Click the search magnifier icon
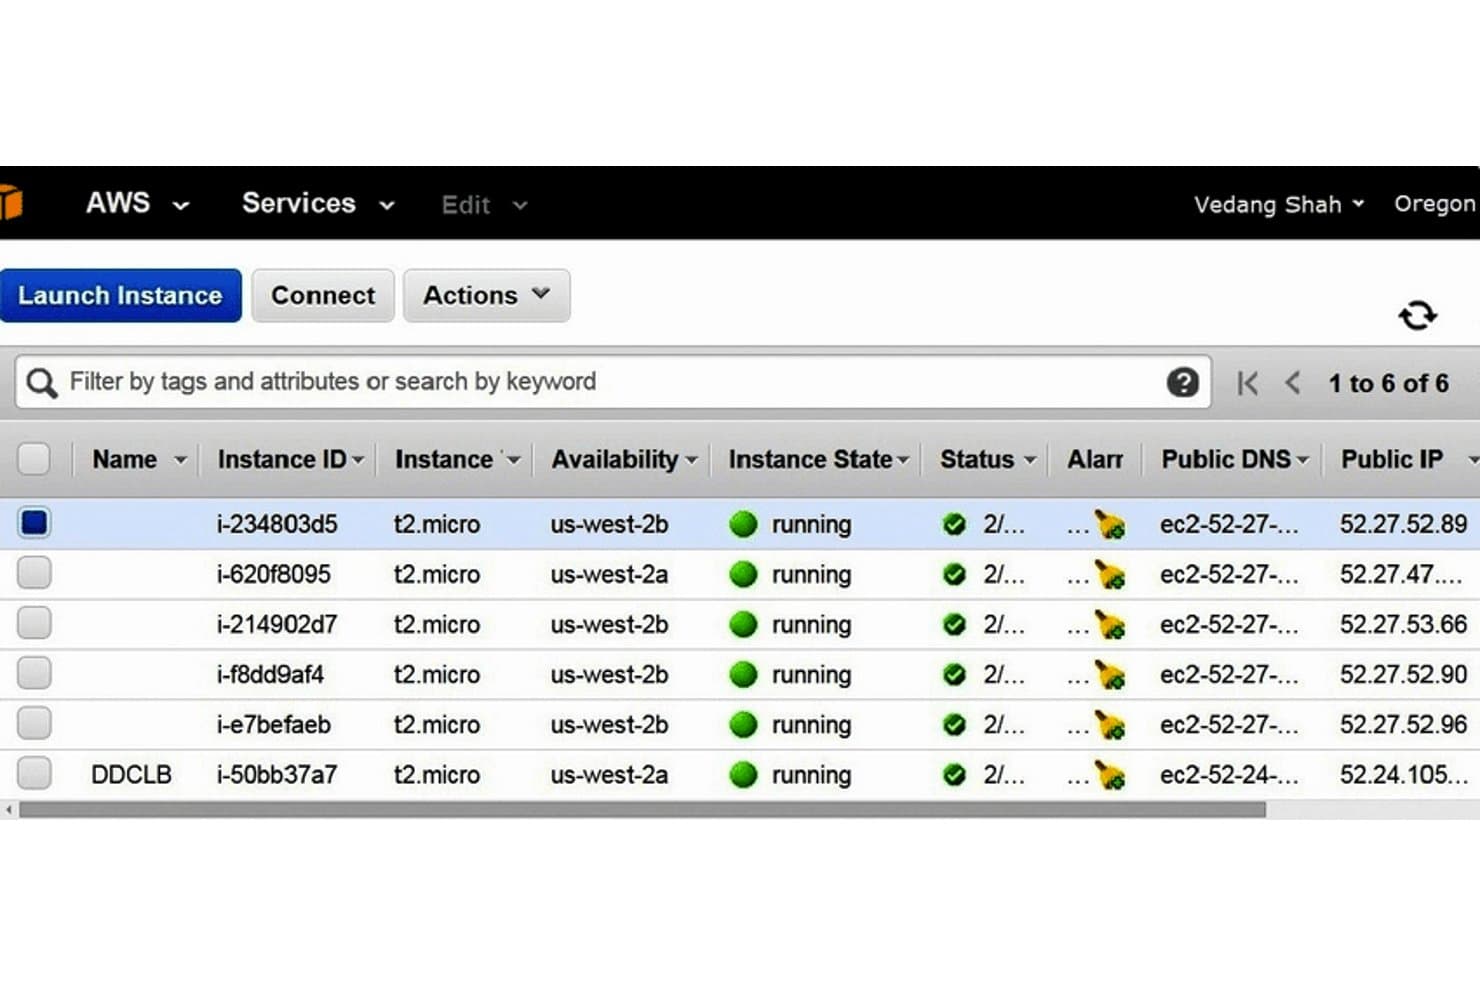This screenshot has height=987, width=1480. 41,383
